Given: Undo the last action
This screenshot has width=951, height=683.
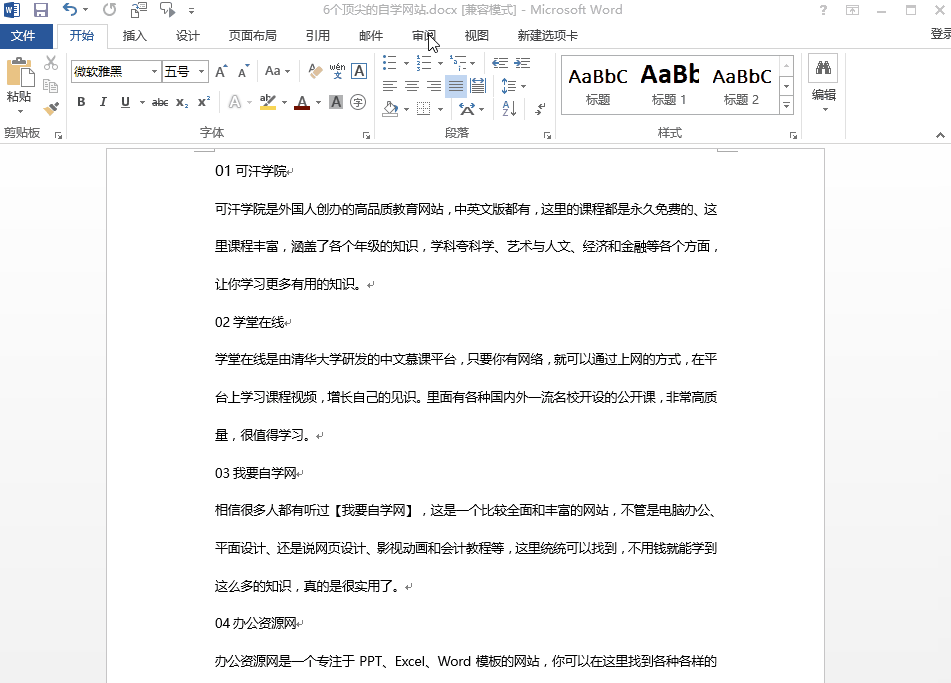Looking at the screenshot, I should (70, 10).
